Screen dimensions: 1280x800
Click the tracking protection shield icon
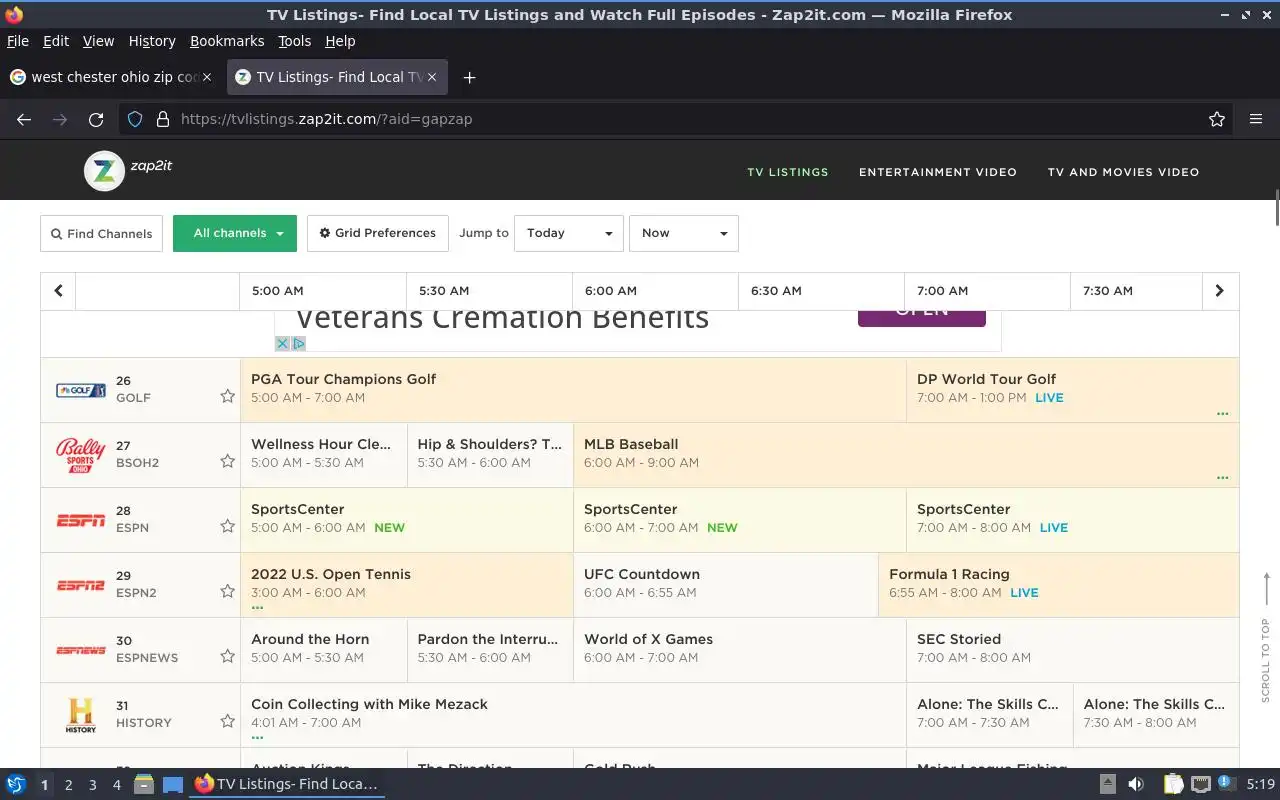tap(135, 119)
